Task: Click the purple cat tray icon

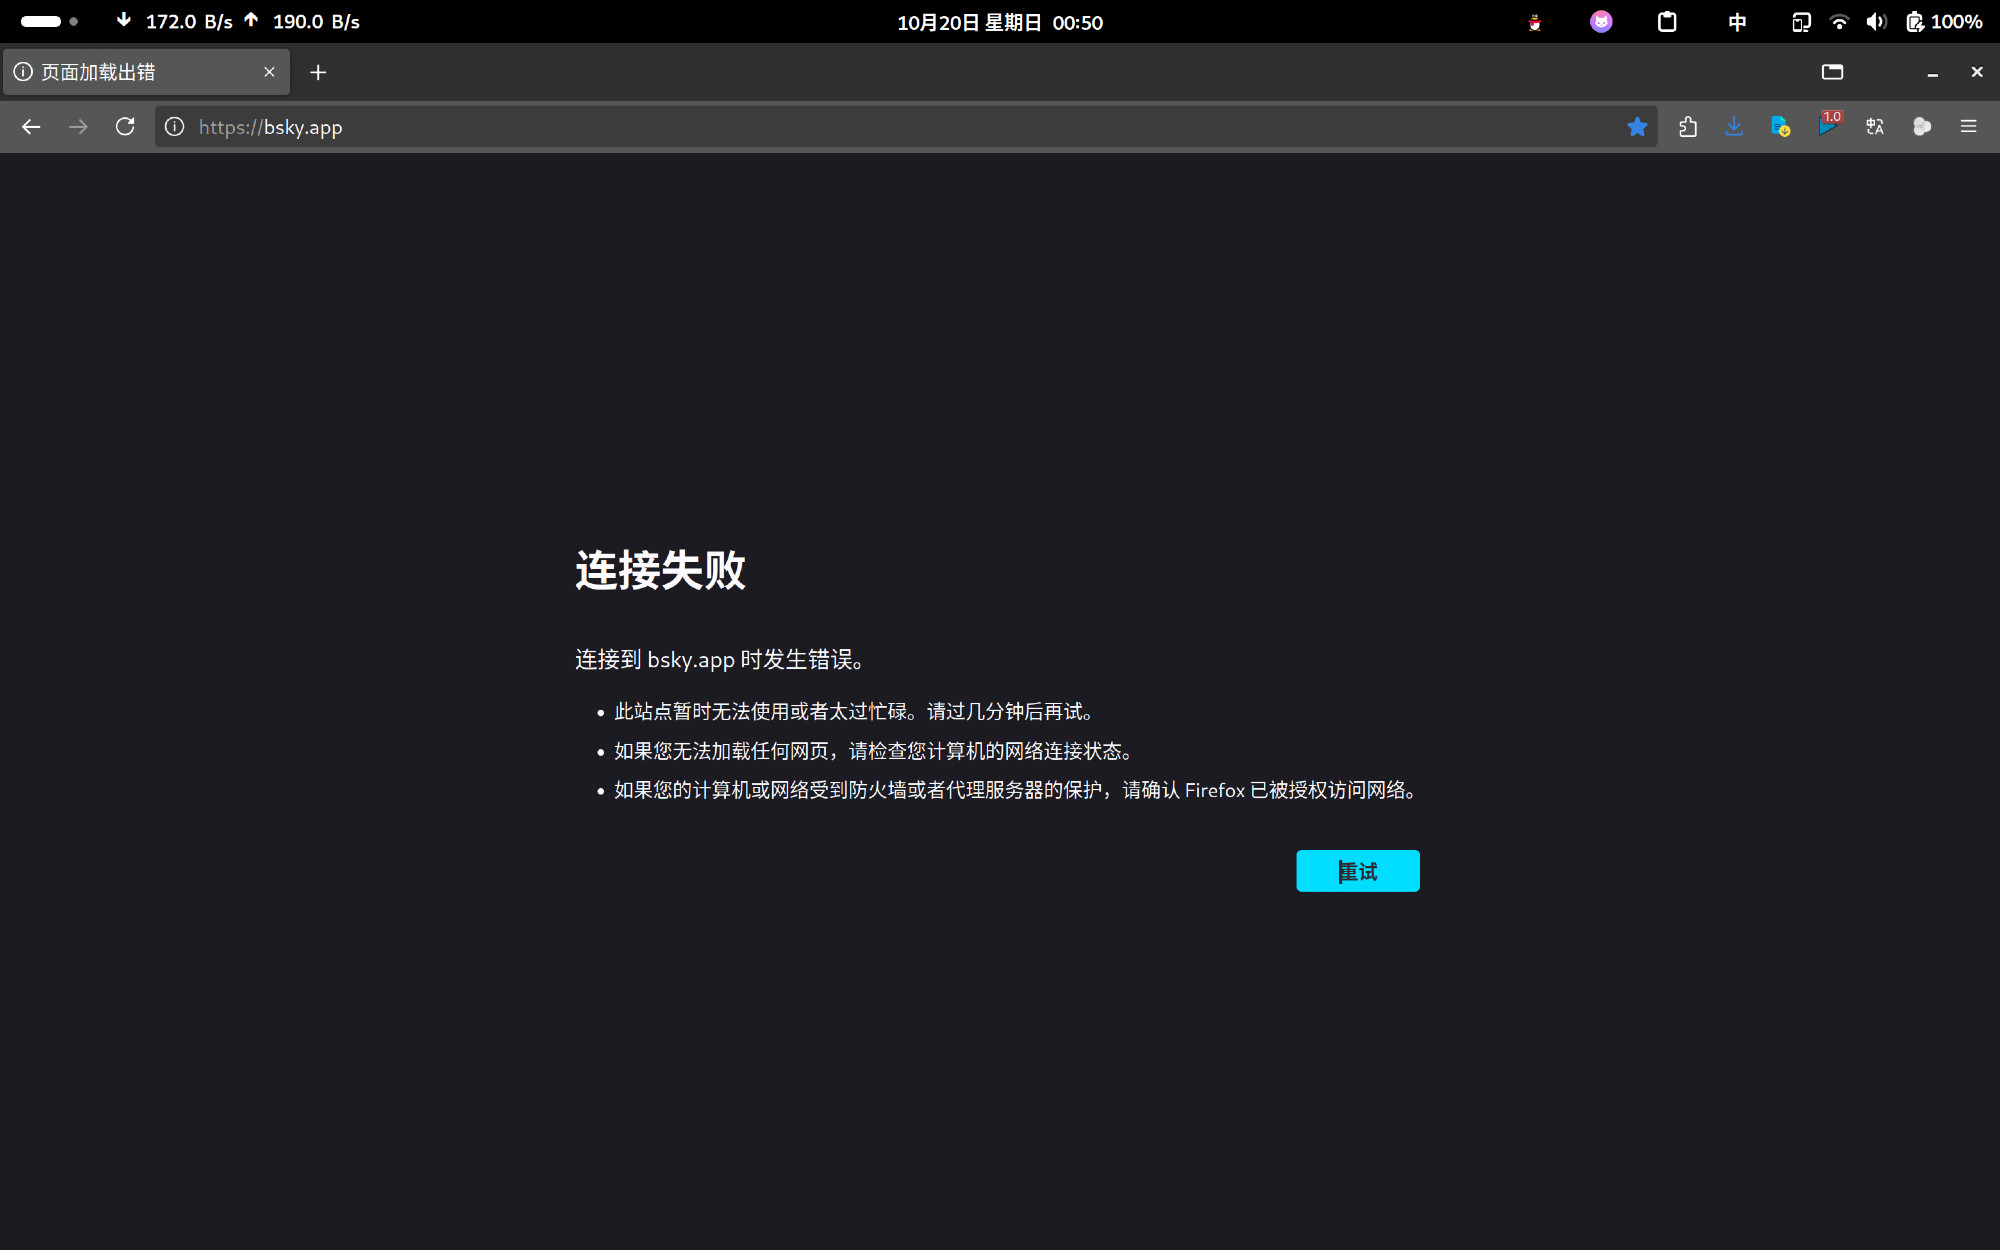Action: tap(1601, 22)
